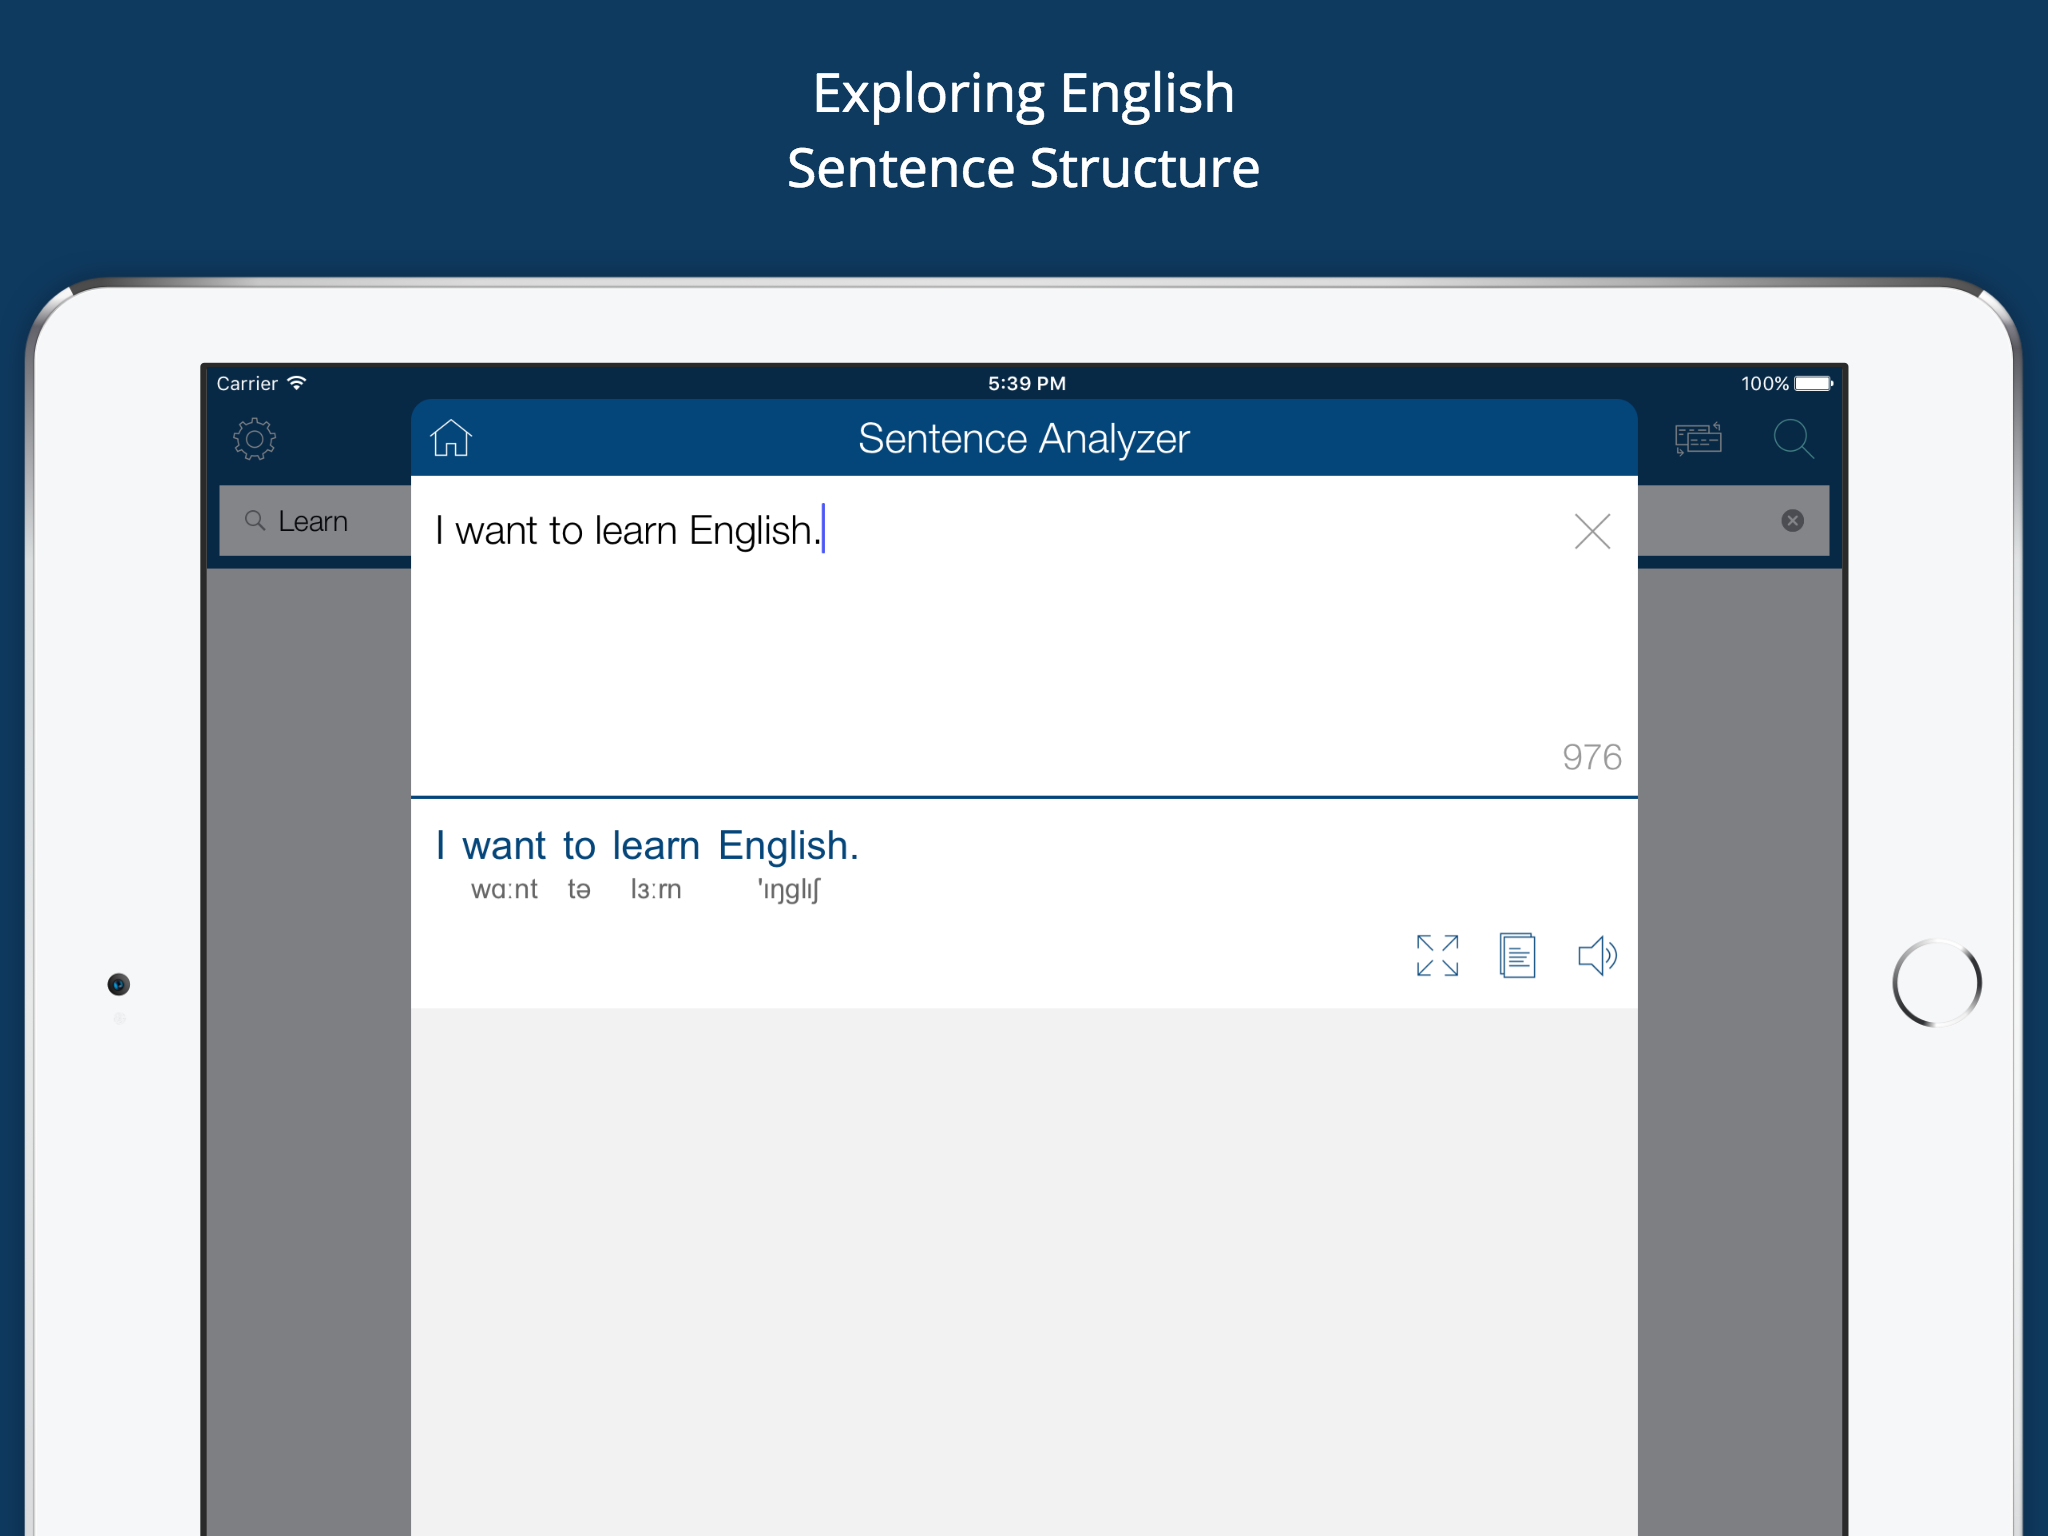Tap the word 'English.' in the result

(788, 846)
